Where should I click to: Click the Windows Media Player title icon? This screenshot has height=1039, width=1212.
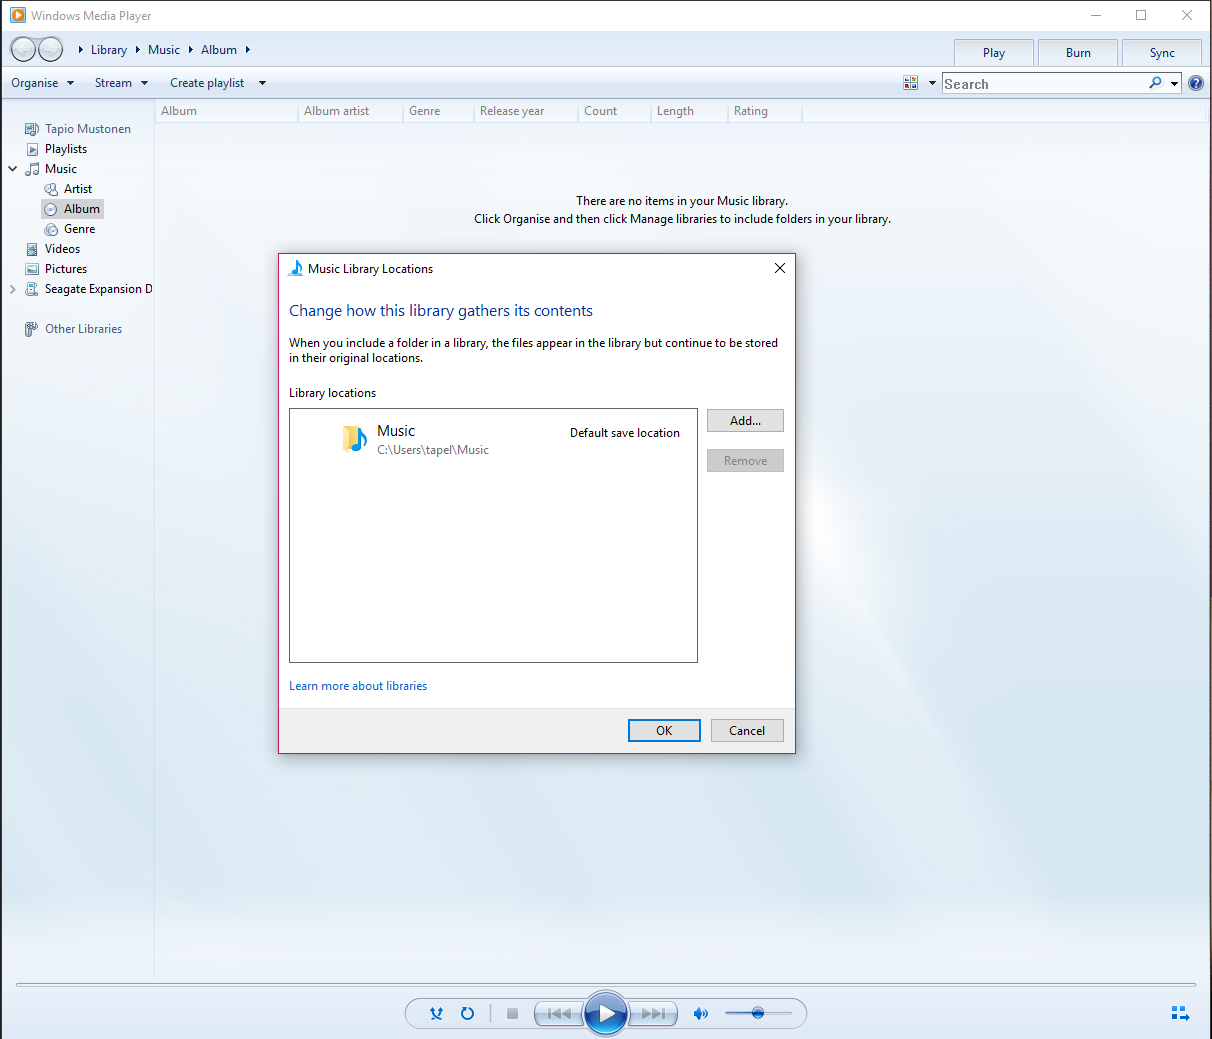(x=17, y=15)
